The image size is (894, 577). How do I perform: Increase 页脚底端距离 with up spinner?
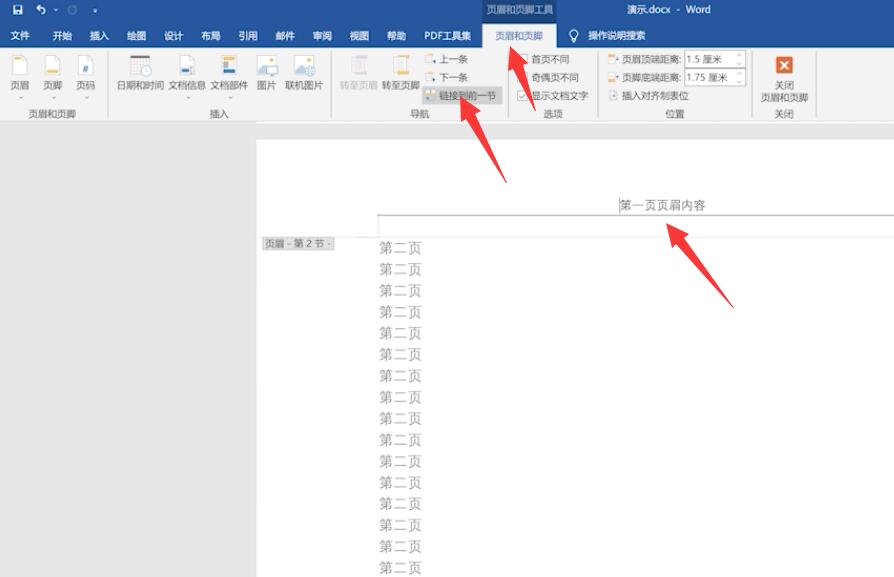click(x=739, y=74)
